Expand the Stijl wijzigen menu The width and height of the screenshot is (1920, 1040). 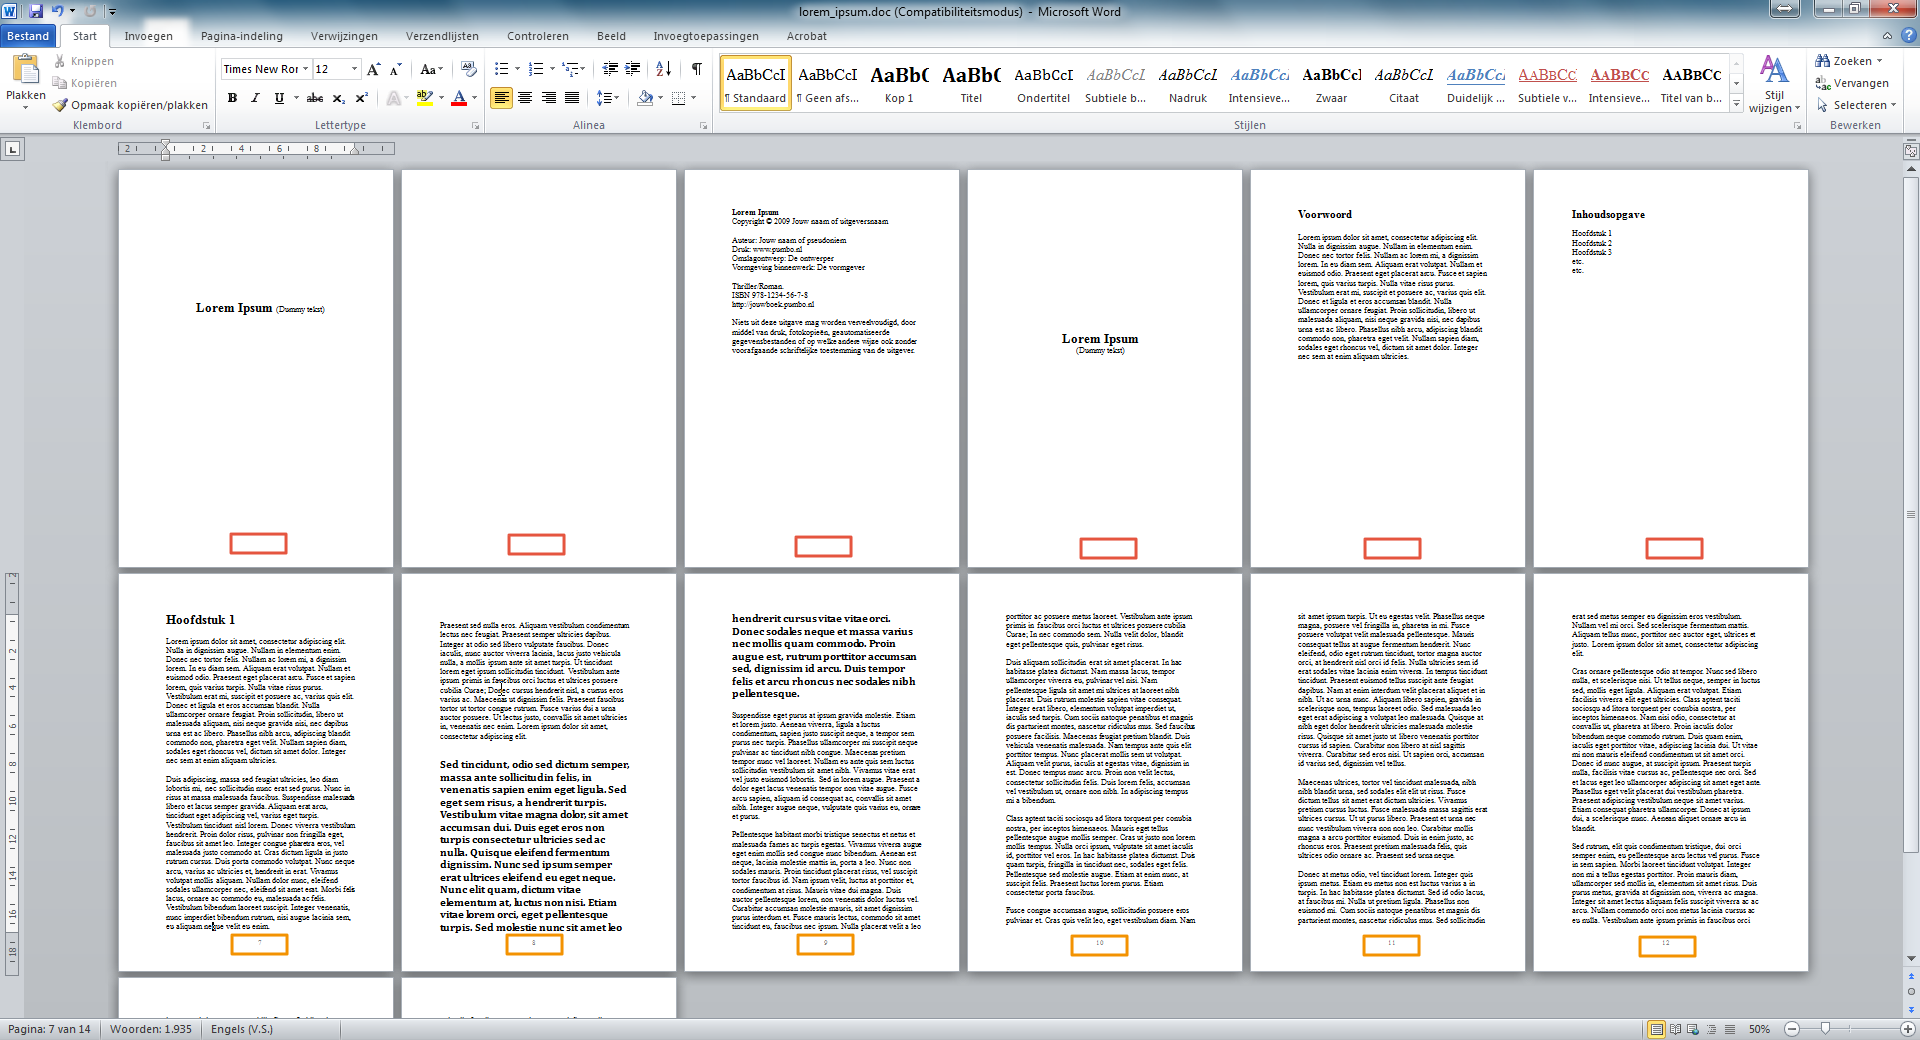point(1774,85)
